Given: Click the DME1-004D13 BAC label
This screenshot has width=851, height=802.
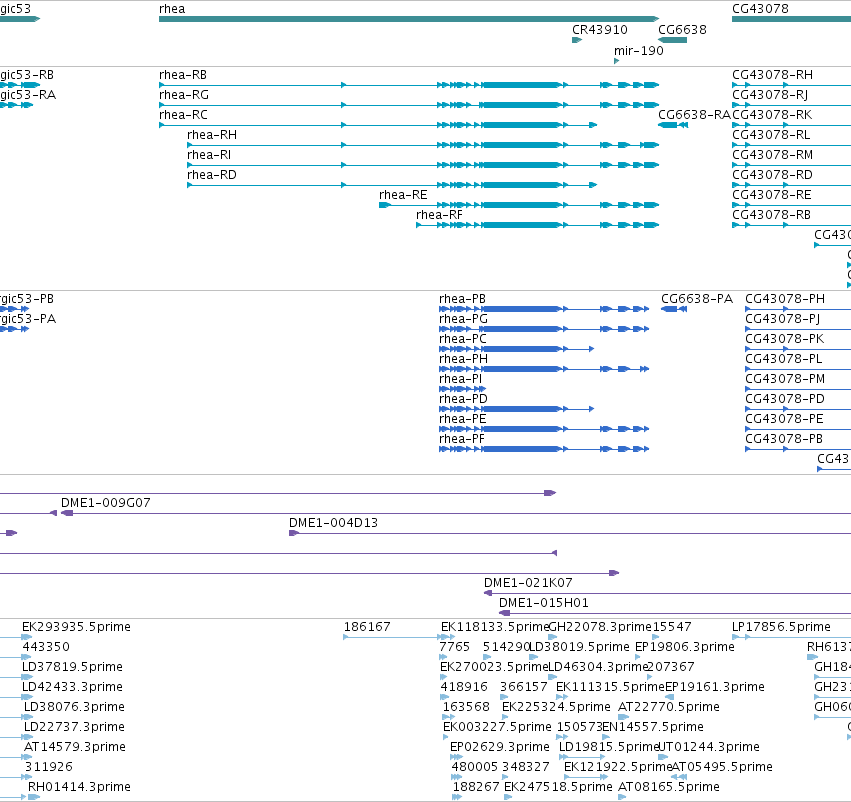Looking at the screenshot, I should (333, 523).
